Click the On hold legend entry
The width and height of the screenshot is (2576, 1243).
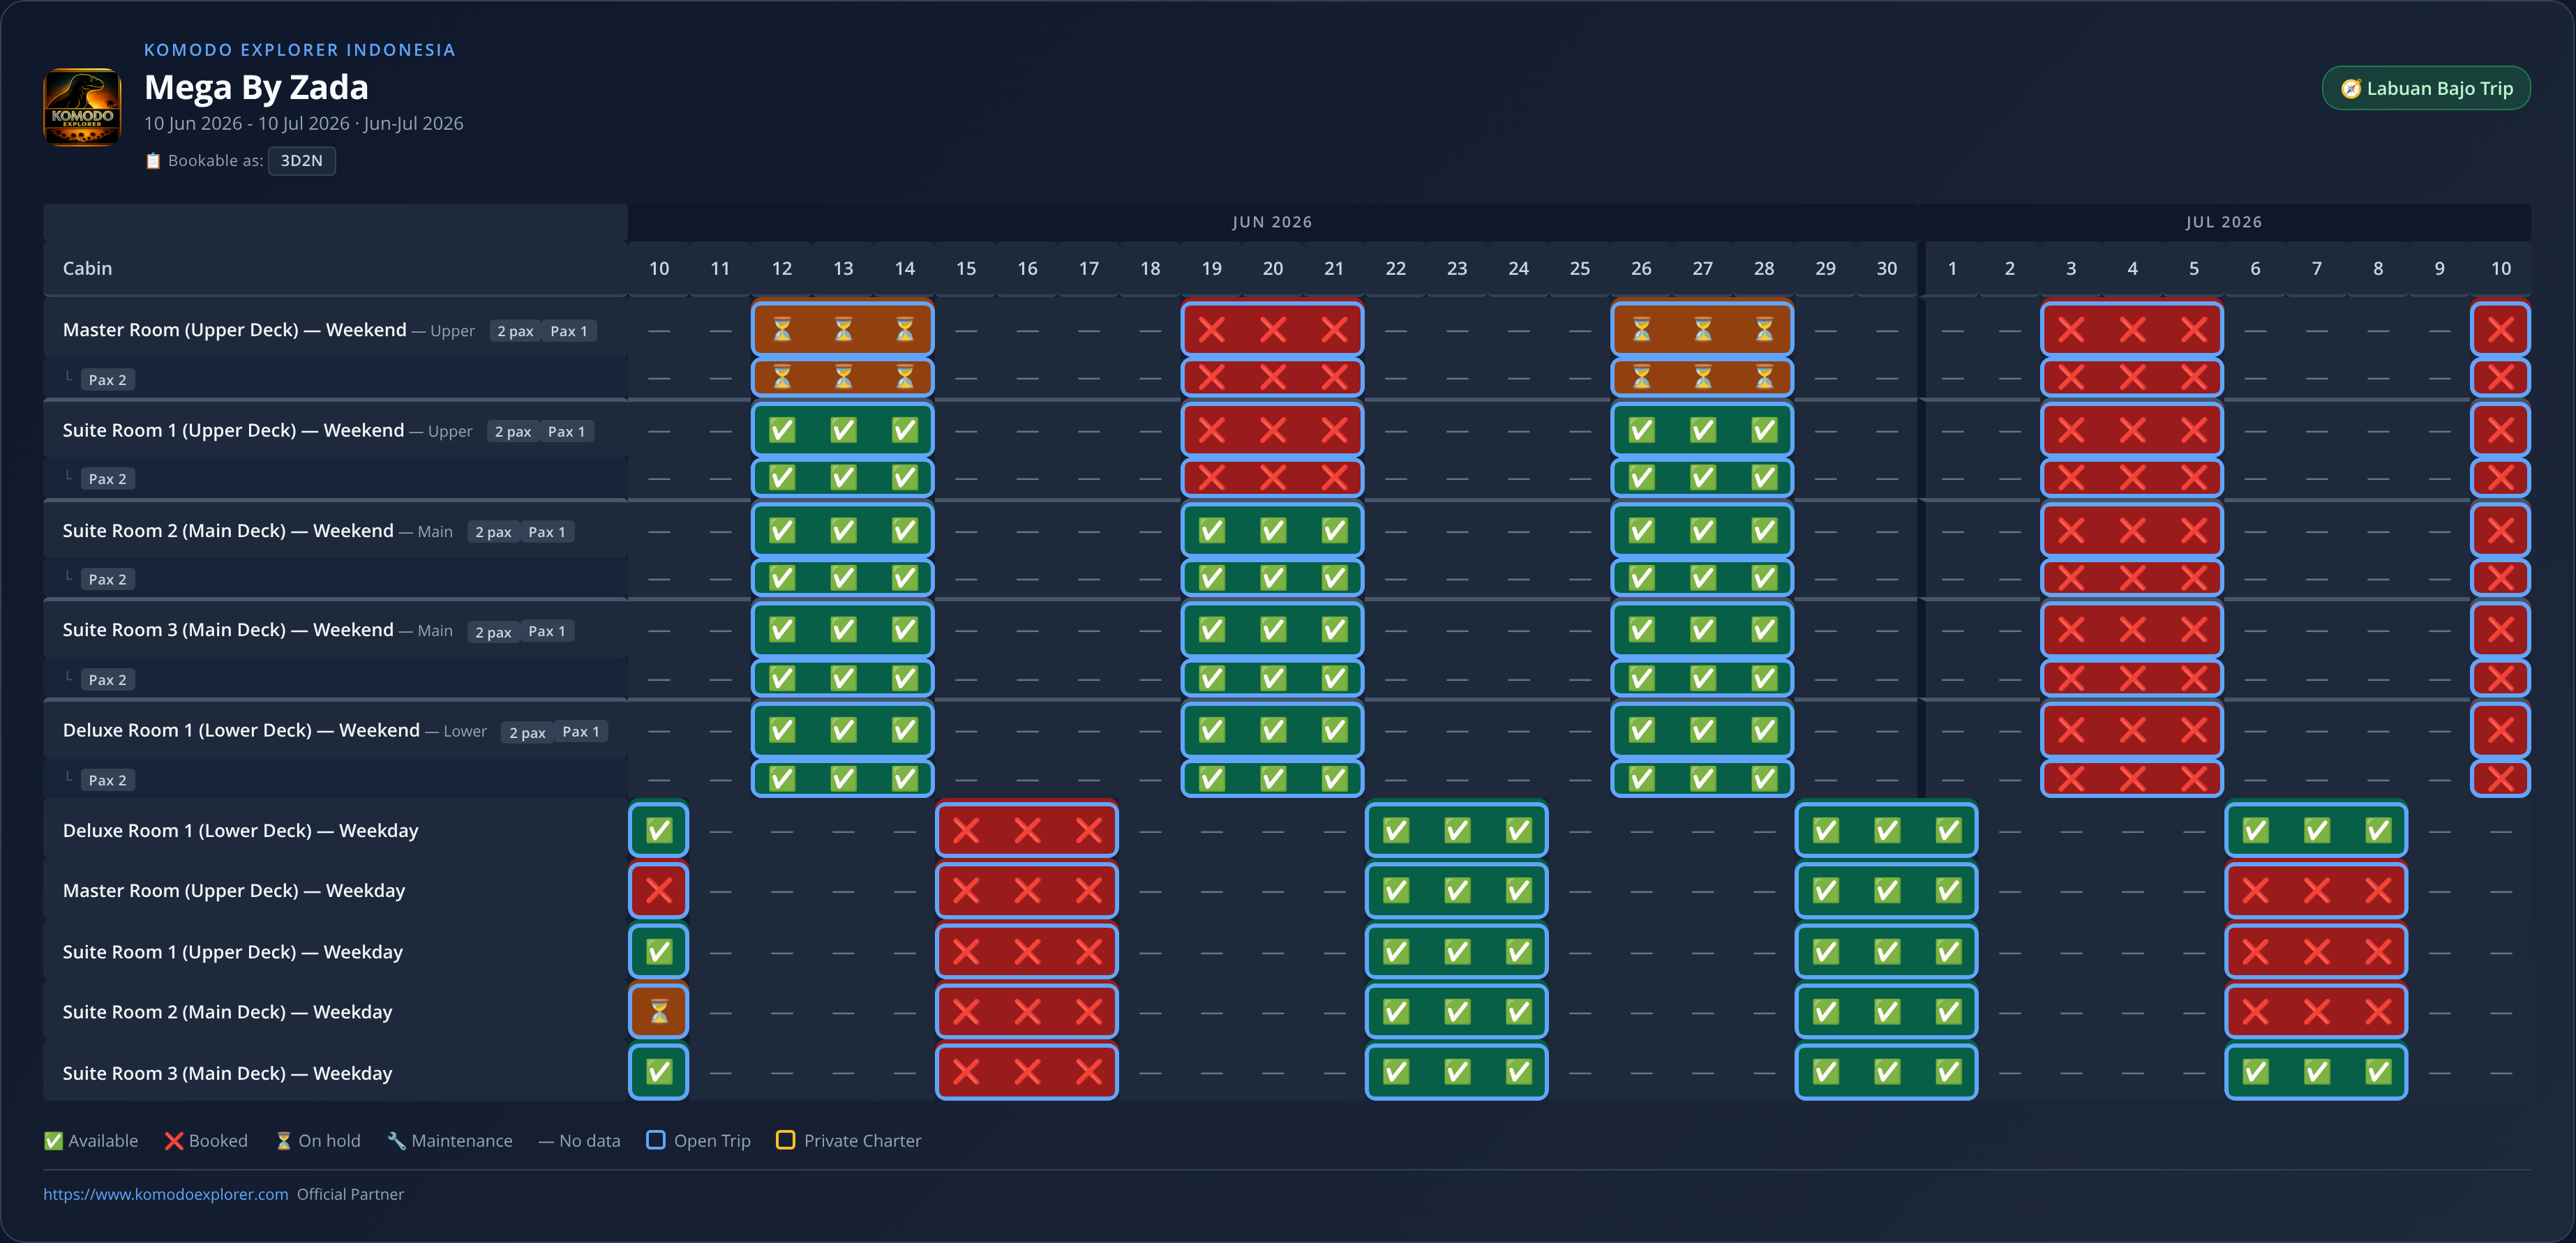coord(318,1141)
